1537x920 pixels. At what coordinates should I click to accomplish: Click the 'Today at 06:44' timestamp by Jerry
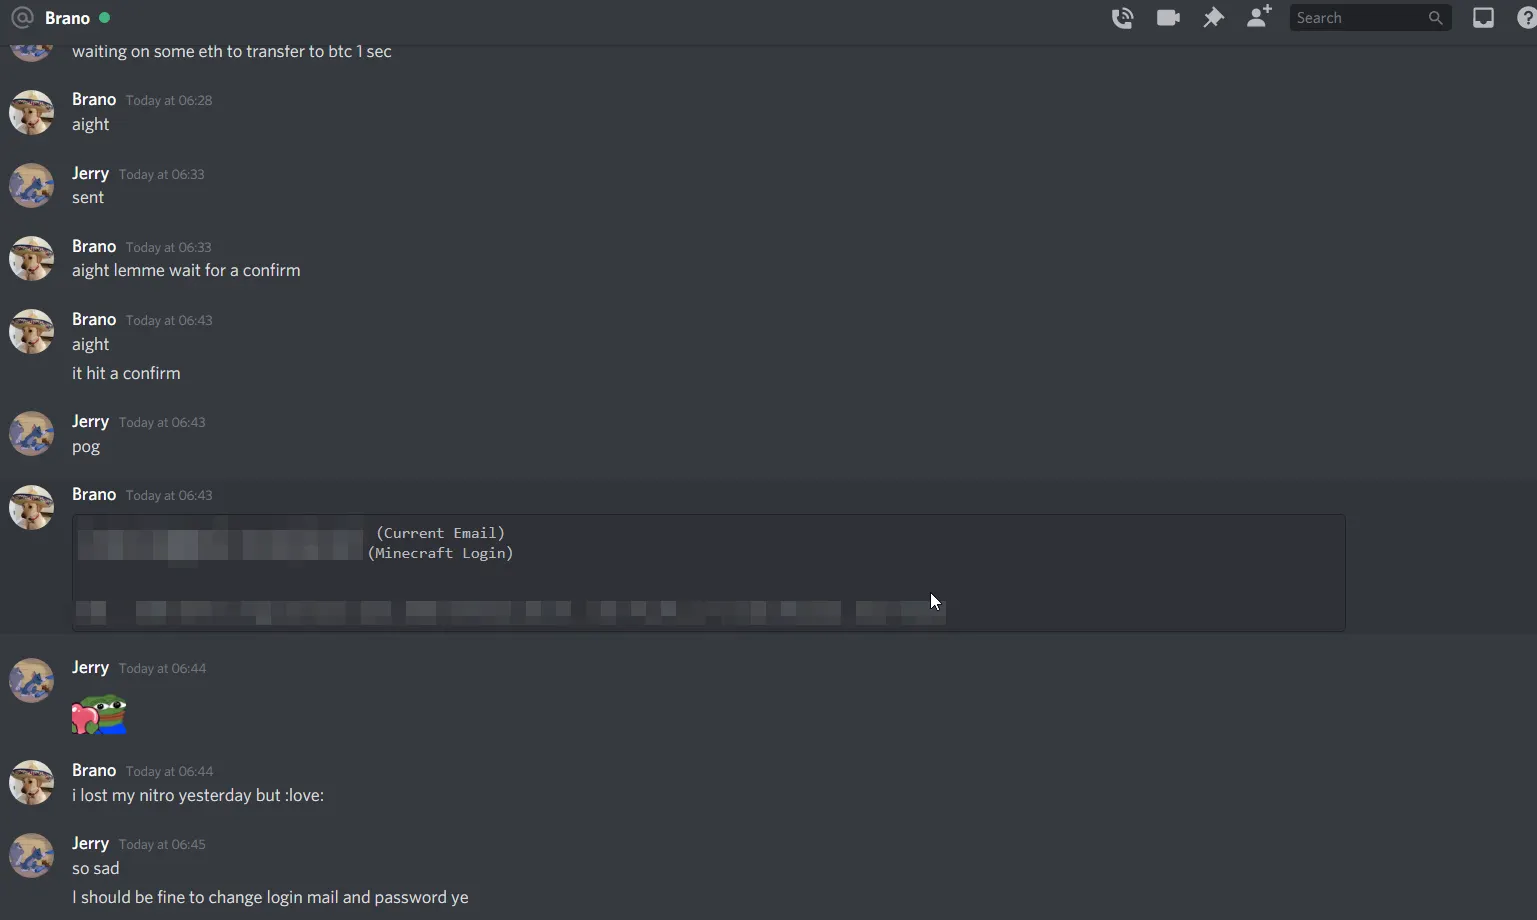click(x=162, y=668)
